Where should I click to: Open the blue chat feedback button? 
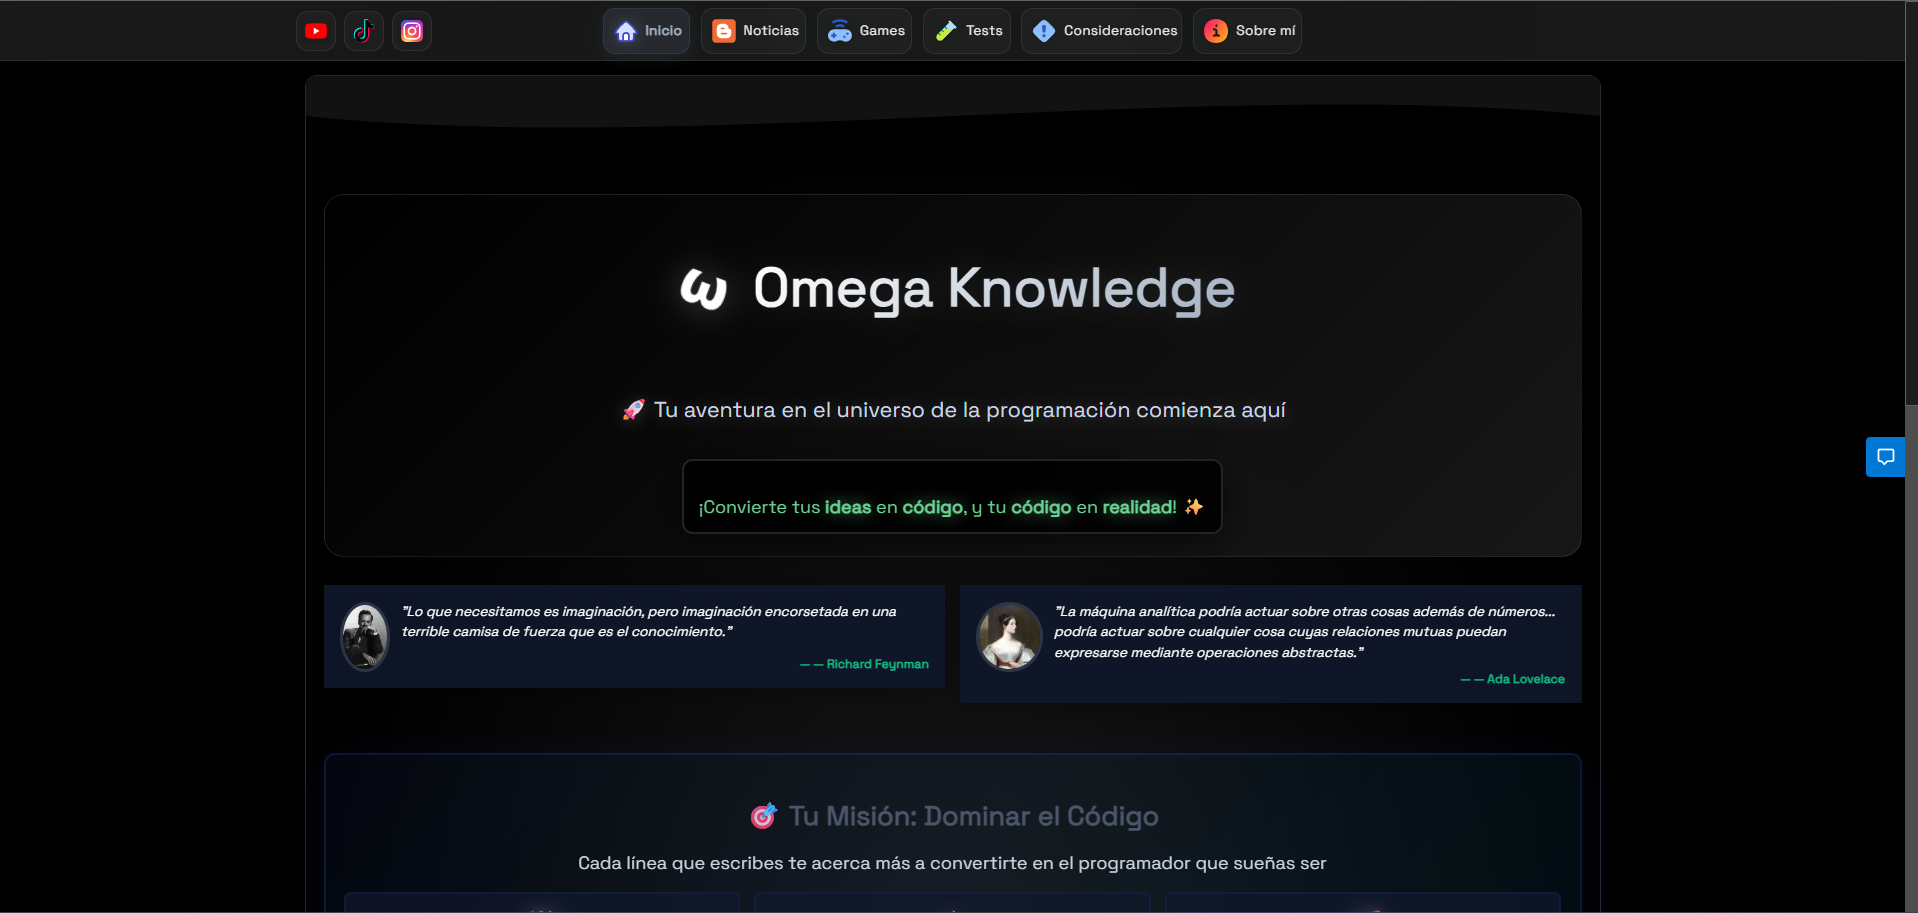click(x=1886, y=457)
